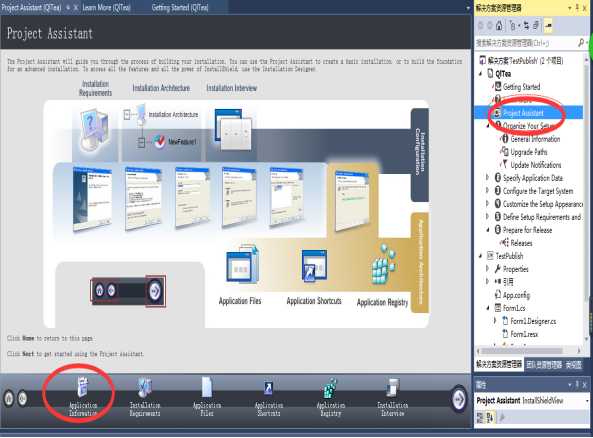Switch to the Class View bottom tab
The width and height of the screenshot is (593, 438).
(574, 365)
